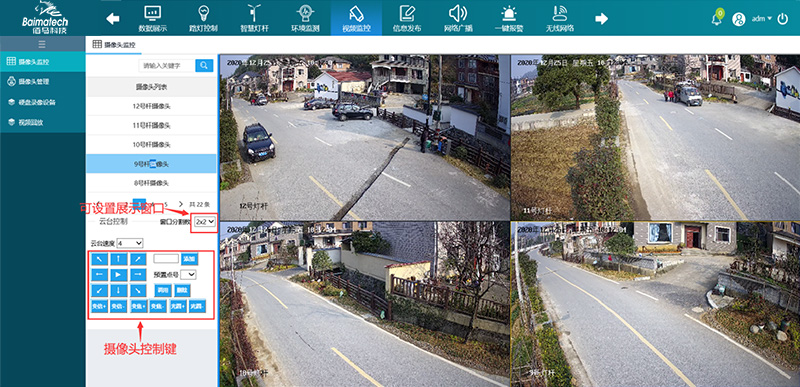Screen dimensions: 800x387
Task: Open the notification bell icon
Action: point(717,18)
